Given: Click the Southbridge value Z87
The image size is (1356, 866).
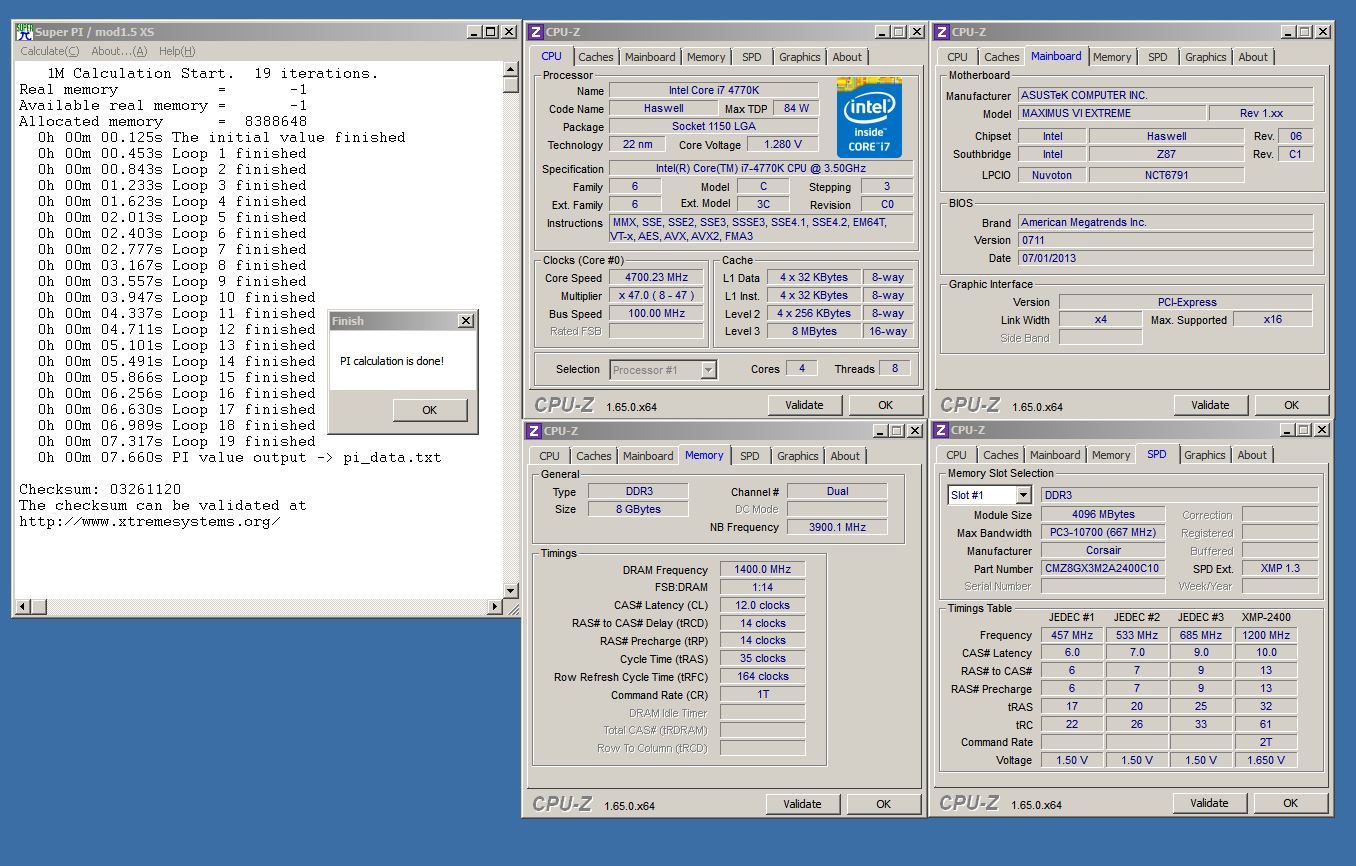Looking at the screenshot, I should tap(1166, 154).
